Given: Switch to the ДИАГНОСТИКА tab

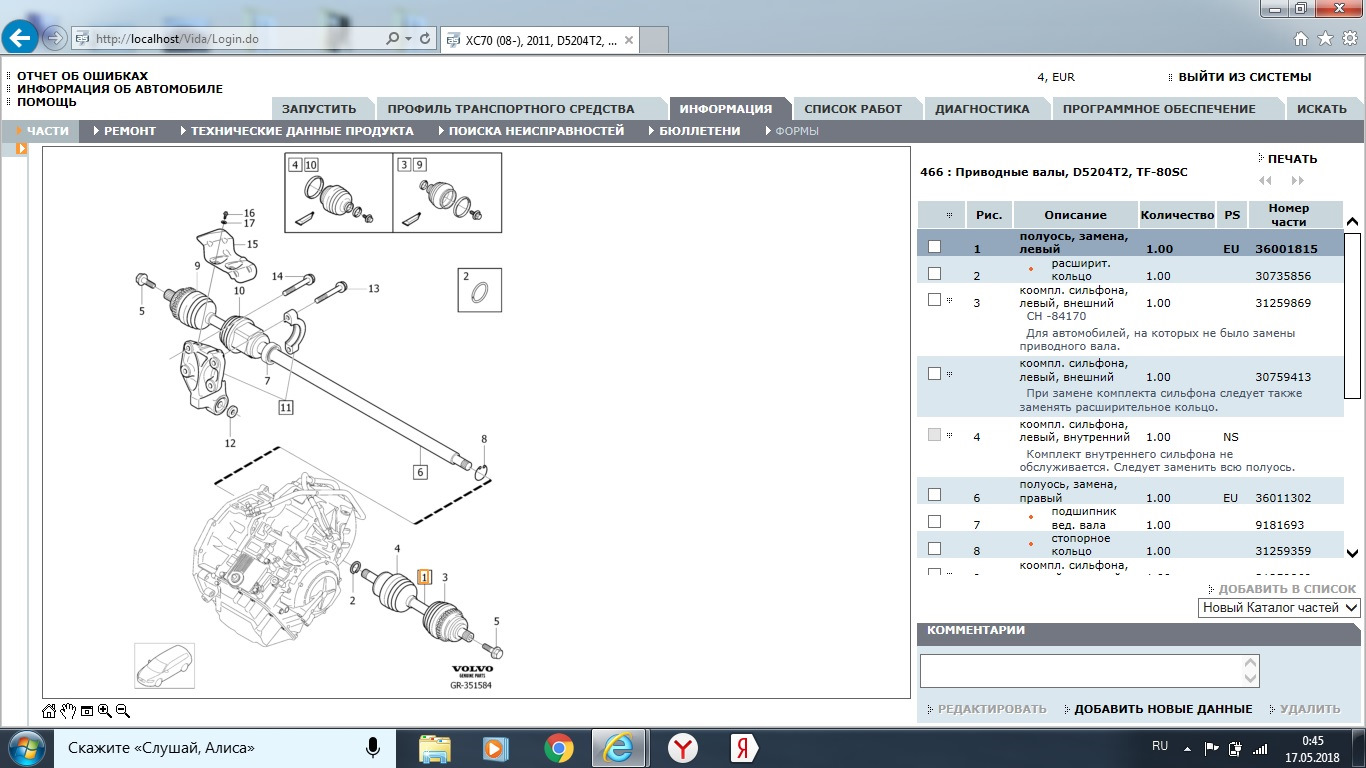Looking at the screenshot, I should click(981, 109).
